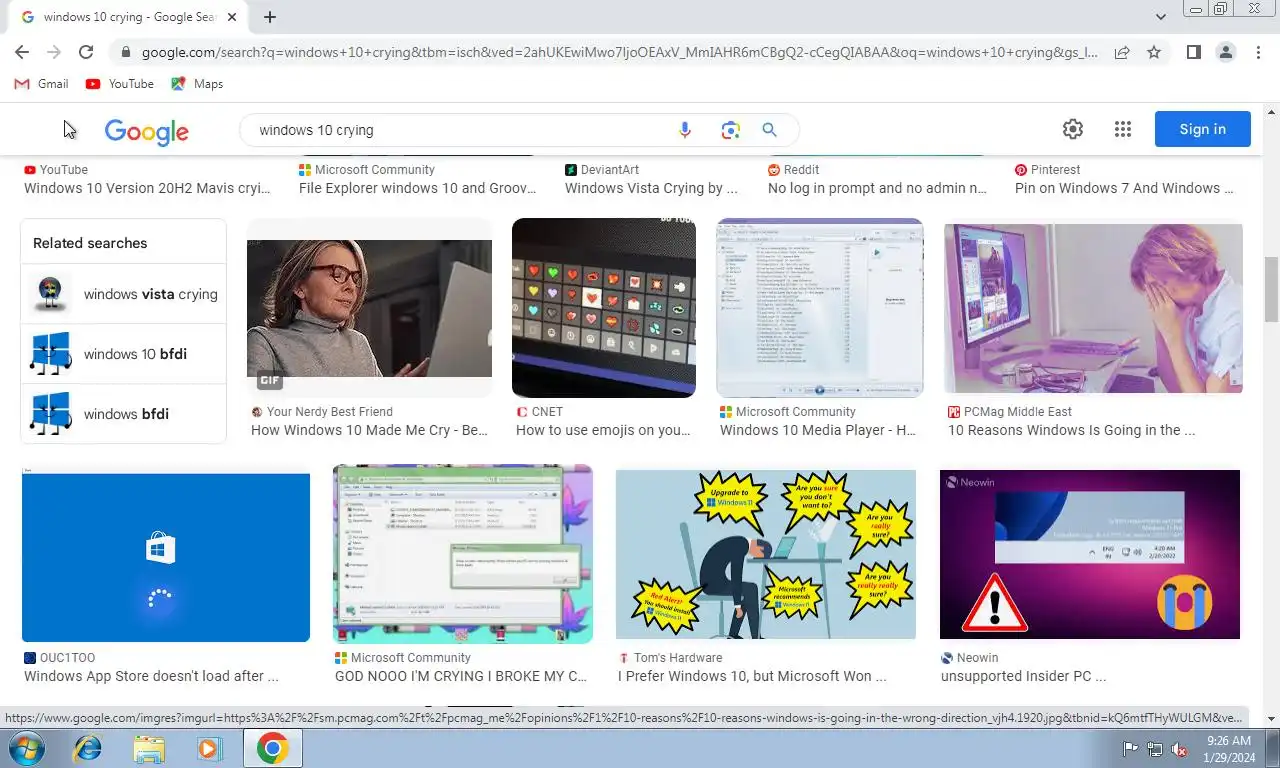Open a new tab with plus button

[x=270, y=17]
